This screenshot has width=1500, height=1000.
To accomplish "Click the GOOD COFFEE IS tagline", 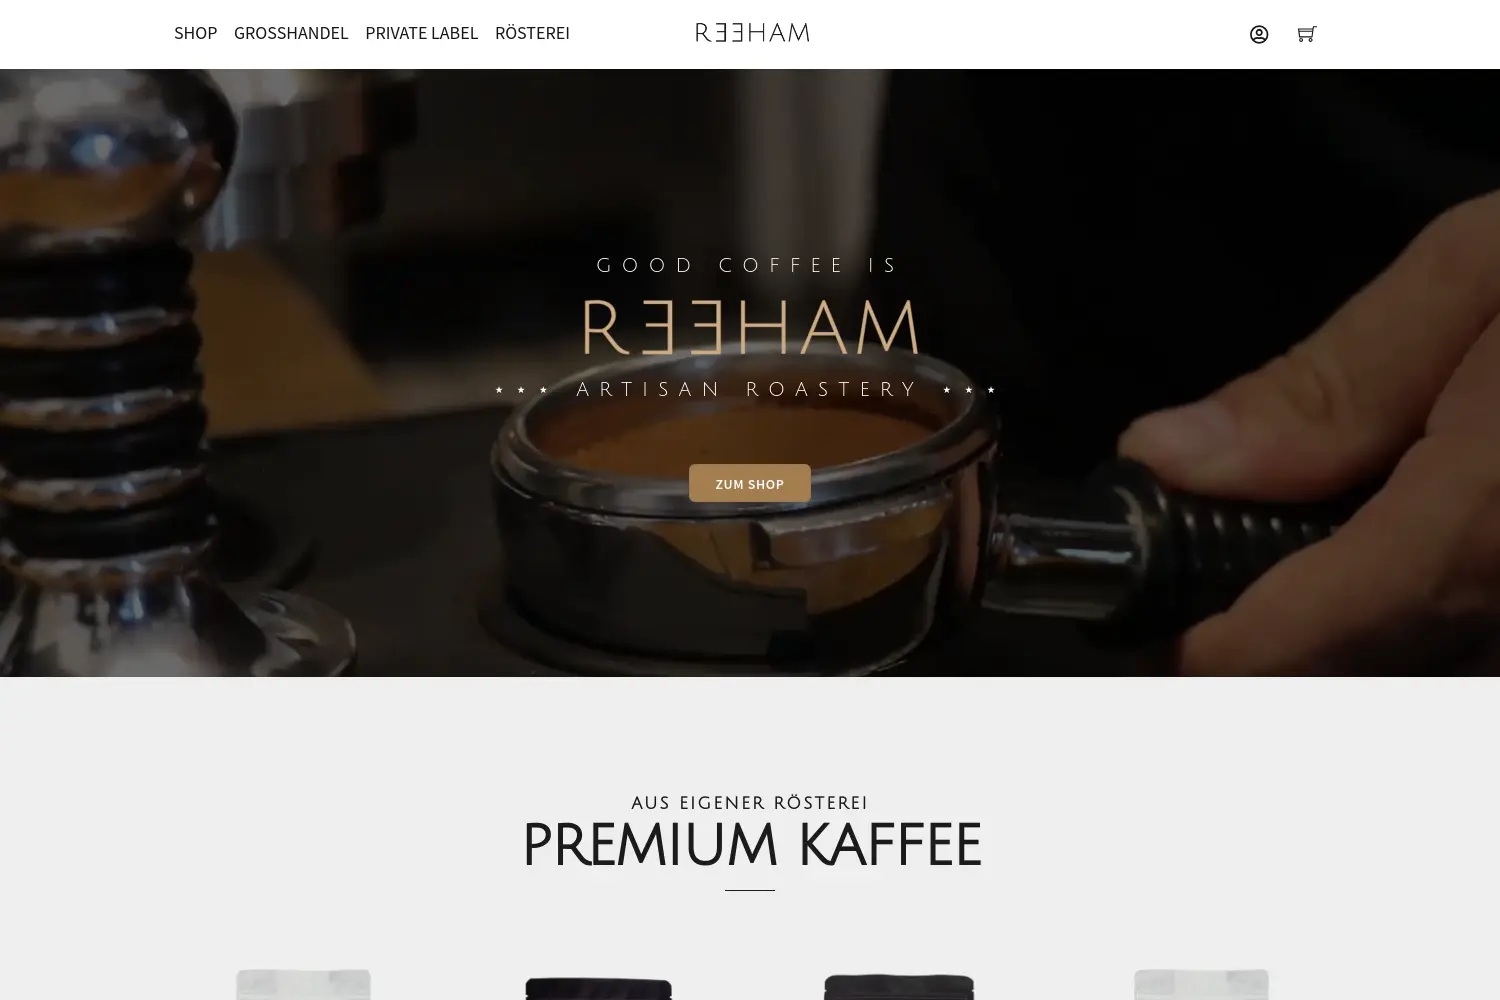I will click(748, 265).
